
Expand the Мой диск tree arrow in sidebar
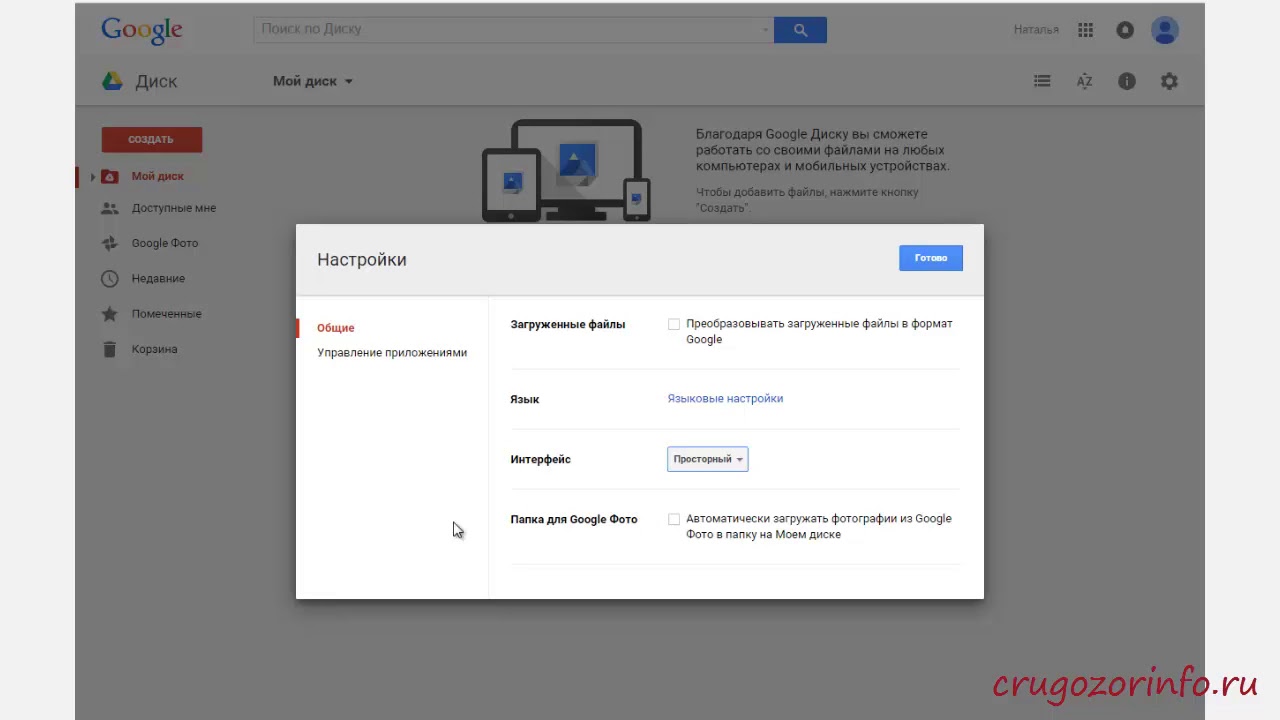(93, 177)
